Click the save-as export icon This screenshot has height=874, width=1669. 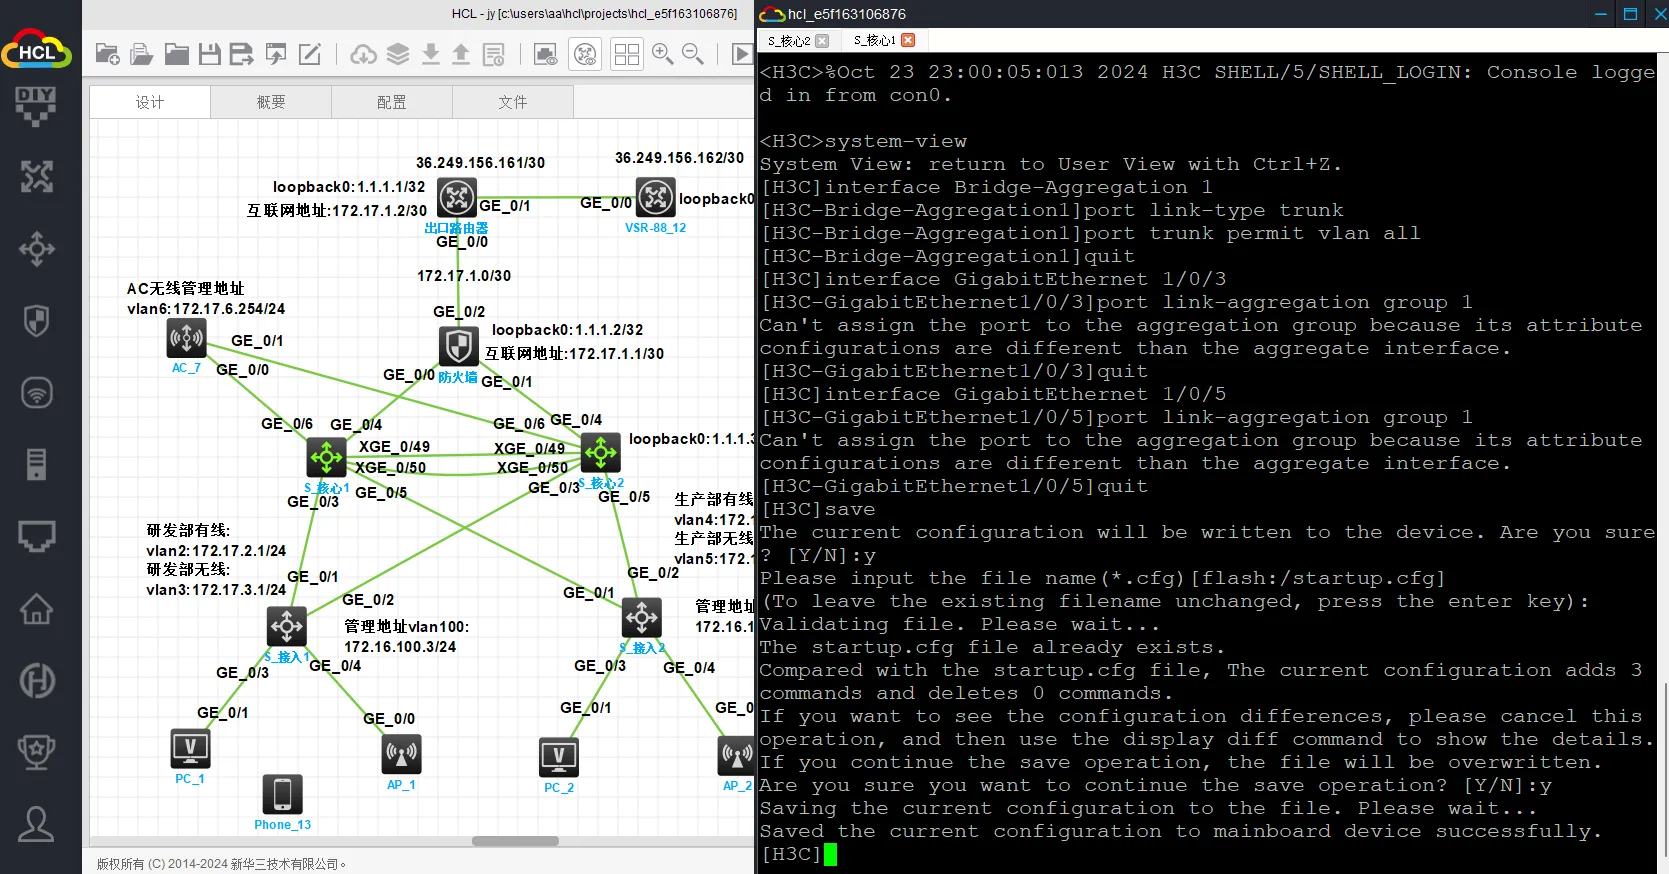click(x=242, y=54)
